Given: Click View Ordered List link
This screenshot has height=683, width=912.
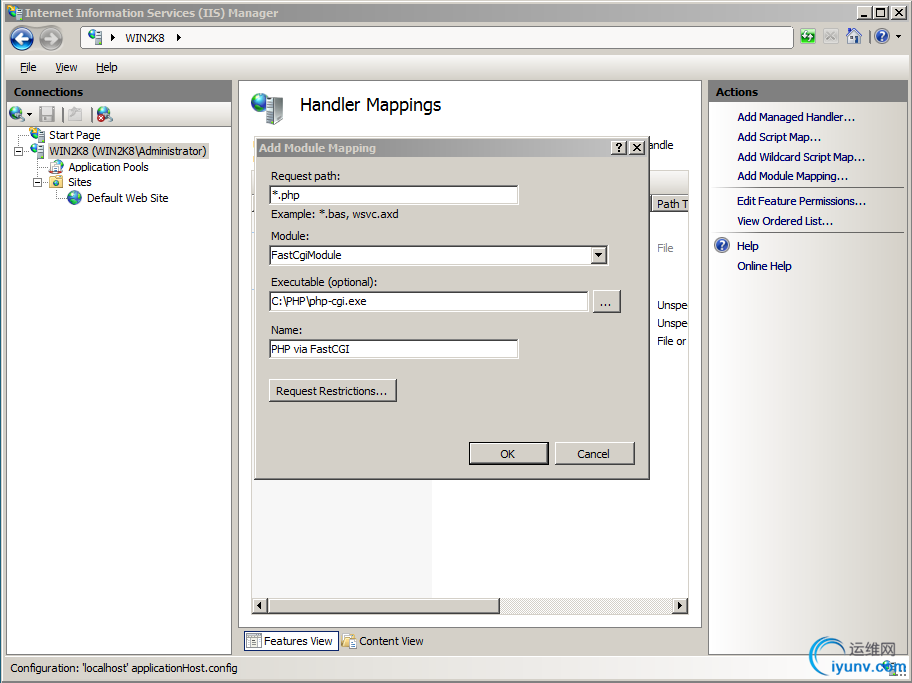Looking at the screenshot, I should pyautogui.click(x=785, y=221).
